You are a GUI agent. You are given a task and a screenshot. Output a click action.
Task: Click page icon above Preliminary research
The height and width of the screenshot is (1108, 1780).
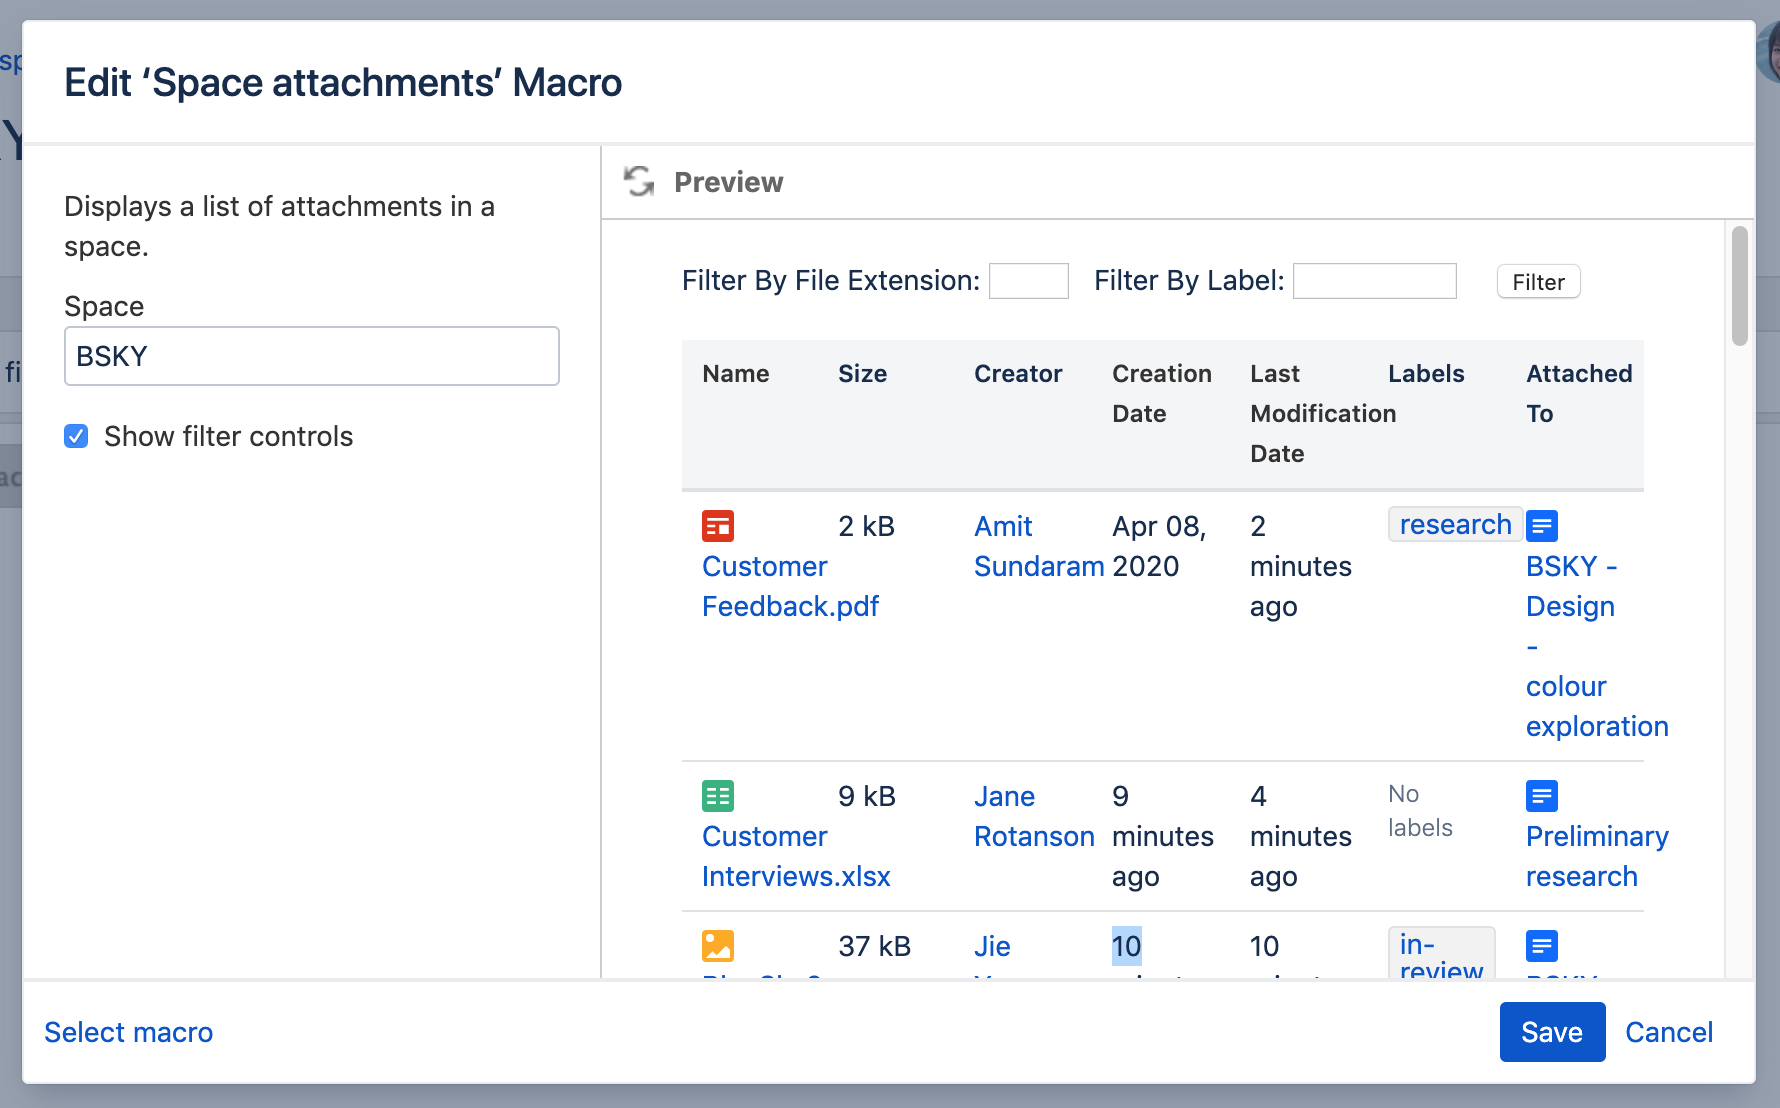(1541, 796)
